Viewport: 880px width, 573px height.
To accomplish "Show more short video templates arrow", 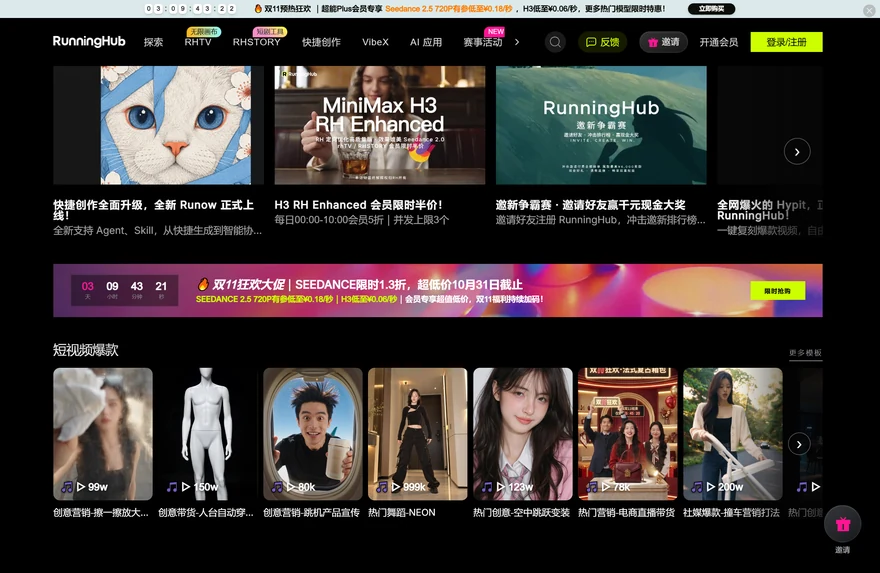I will [x=799, y=444].
